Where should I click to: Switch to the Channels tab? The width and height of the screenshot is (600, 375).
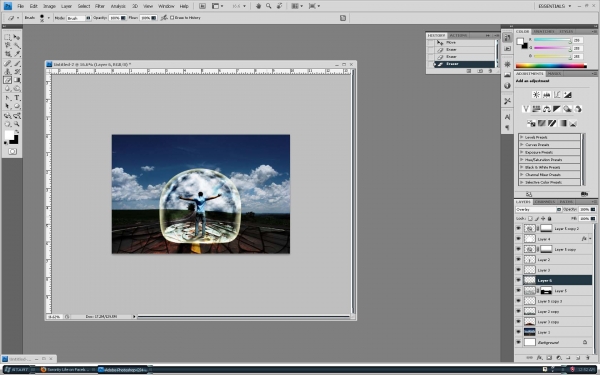tap(545, 202)
